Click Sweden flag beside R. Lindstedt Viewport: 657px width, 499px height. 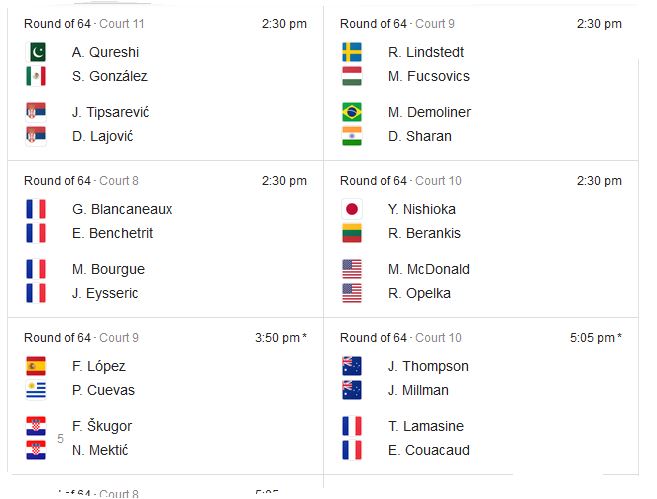(x=352, y=52)
